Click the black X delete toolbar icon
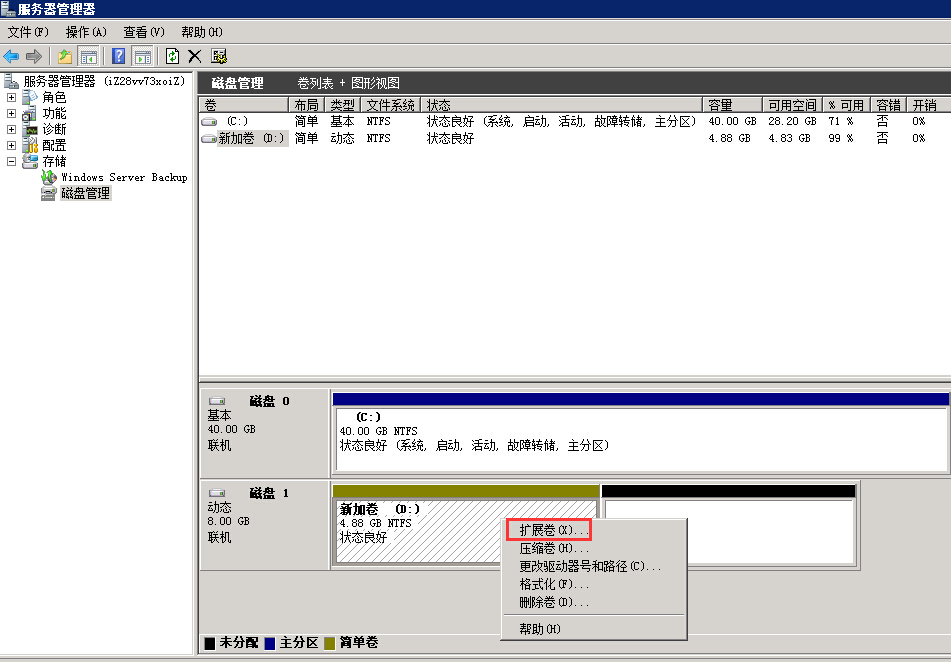The image size is (951, 662). [x=195, y=56]
